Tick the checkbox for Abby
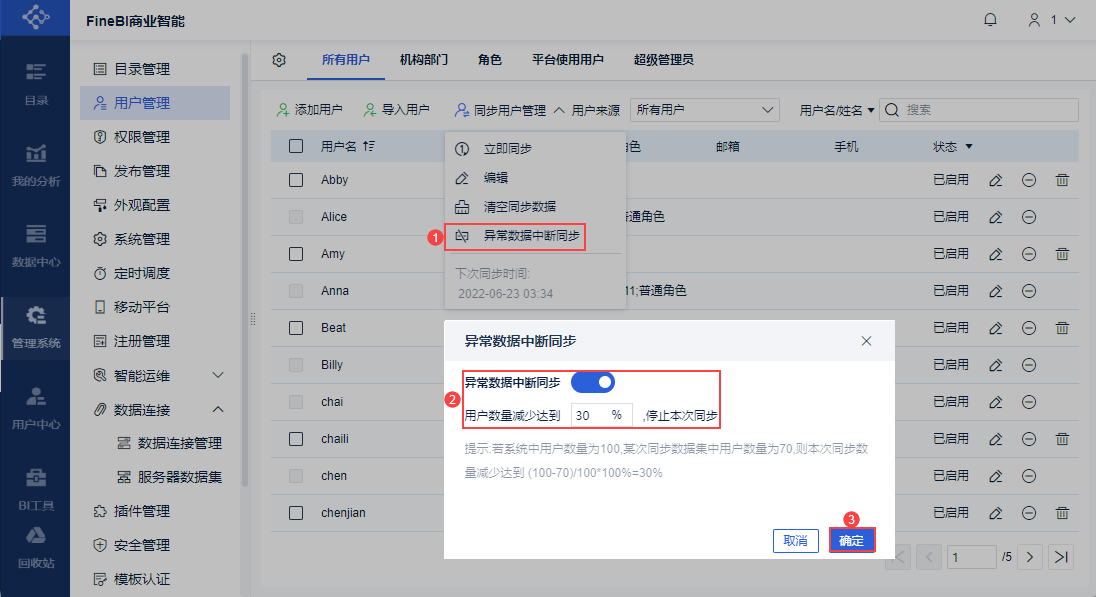The width and height of the screenshot is (1096, 597). click(296, 180)
